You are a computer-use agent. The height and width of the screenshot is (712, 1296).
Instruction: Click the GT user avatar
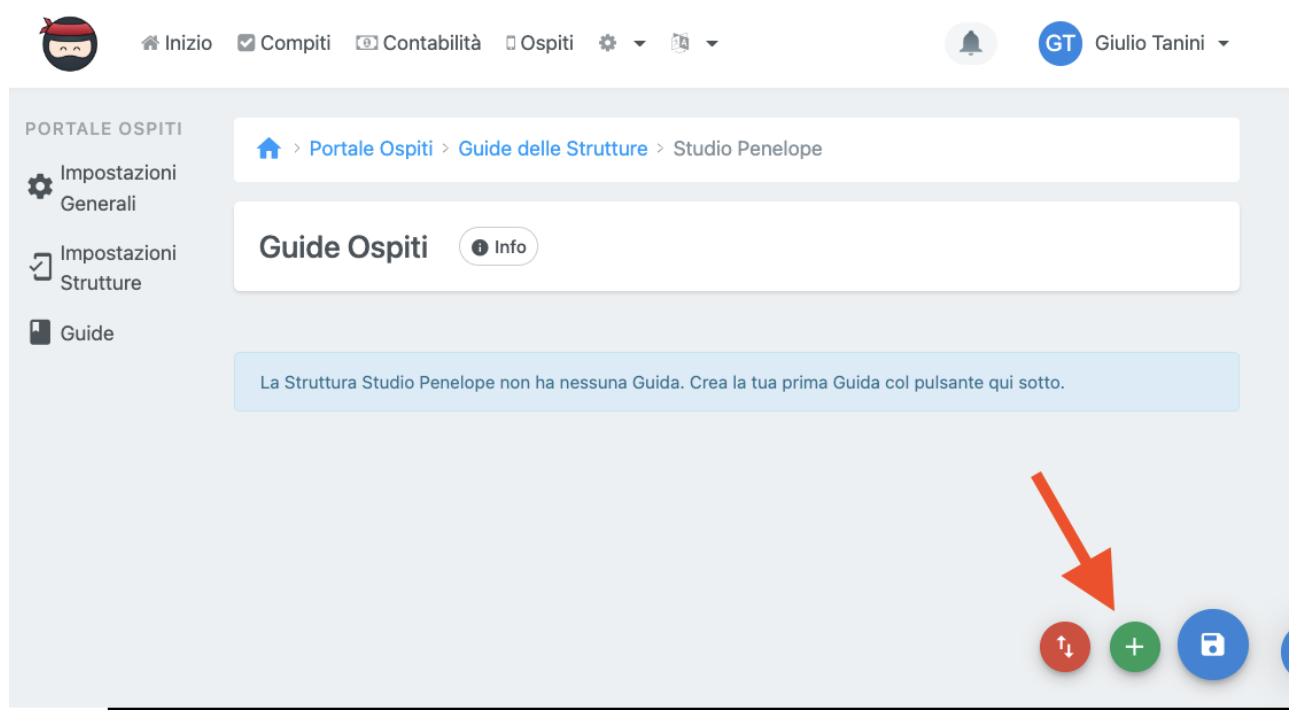[x=1060, y=44]
